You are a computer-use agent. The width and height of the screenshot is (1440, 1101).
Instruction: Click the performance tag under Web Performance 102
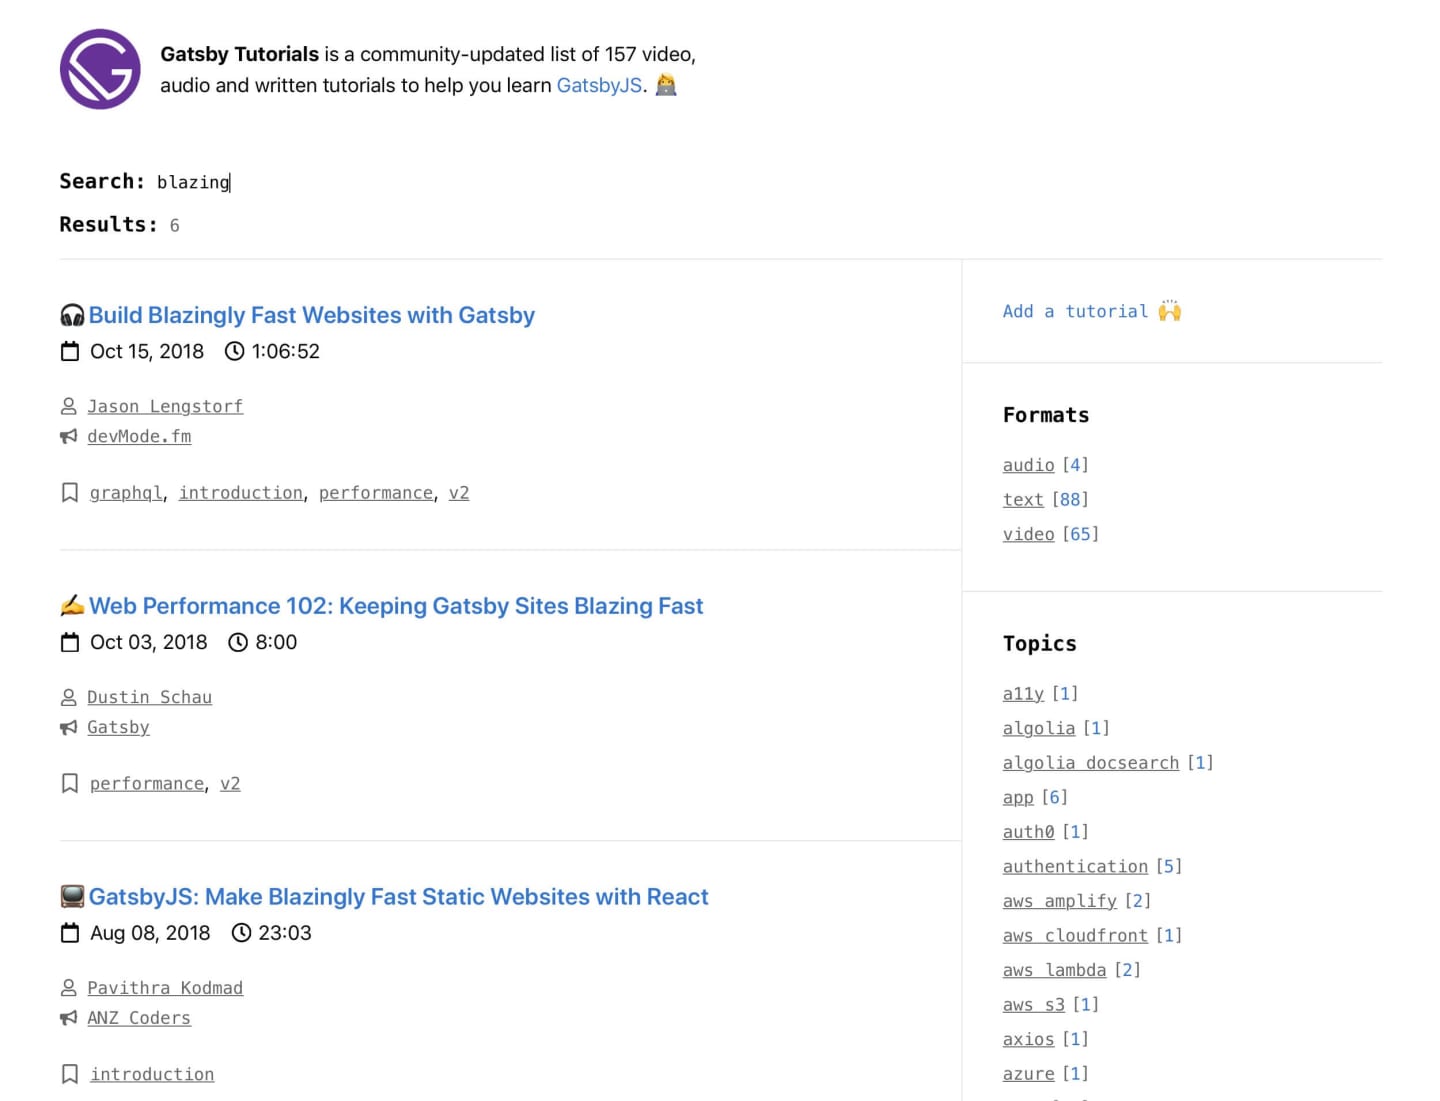[147, 784]
